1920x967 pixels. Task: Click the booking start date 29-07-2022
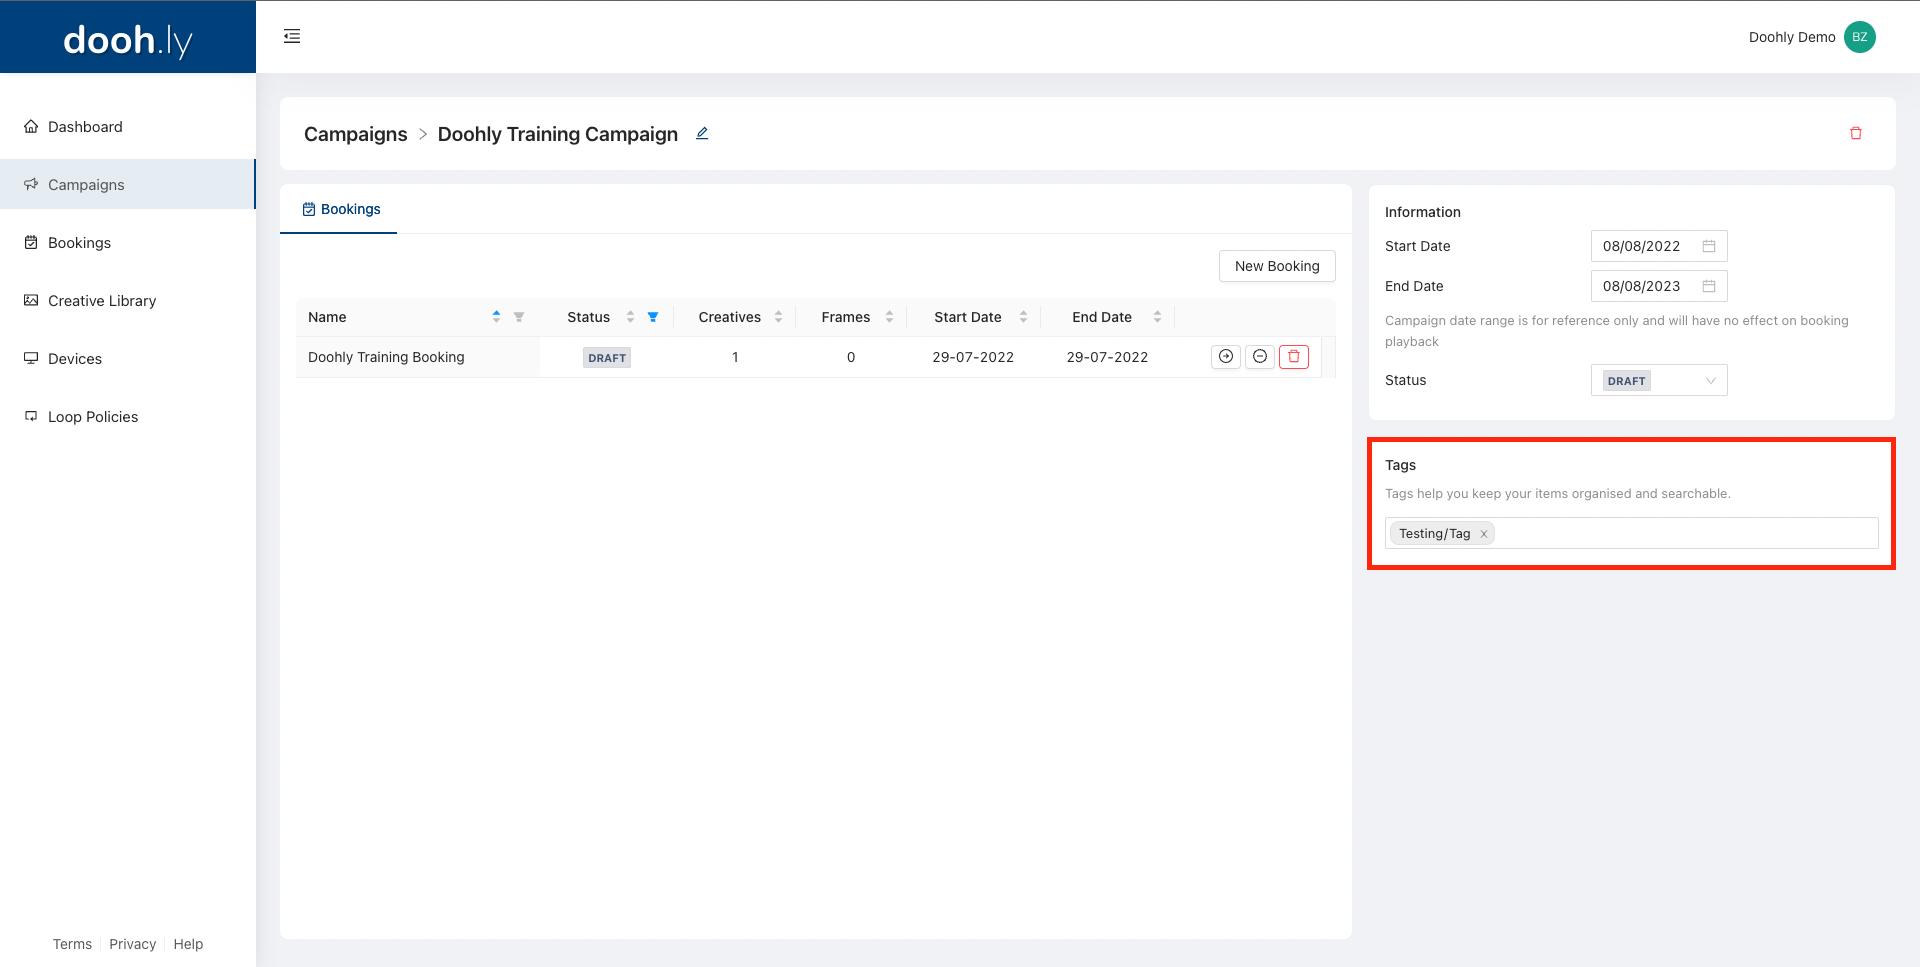click(973, 357)
